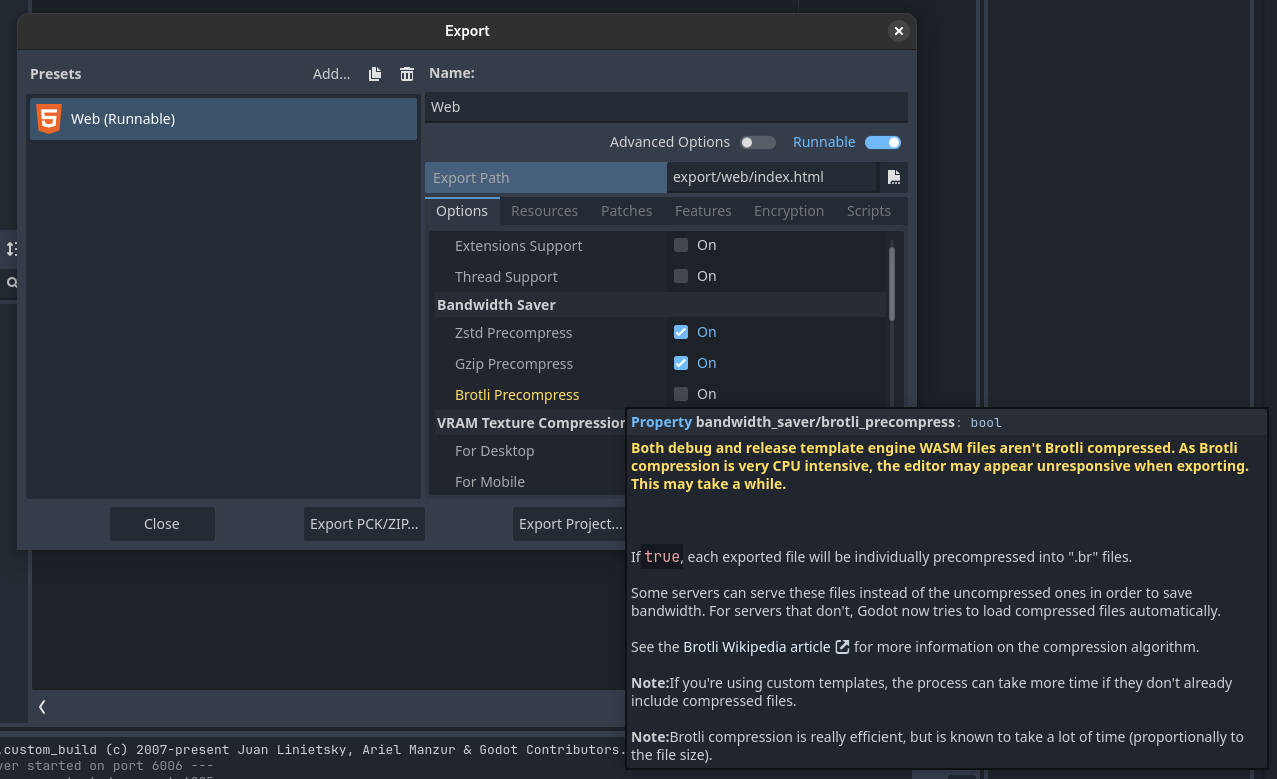Image resolution: width=1277 pixels, height=779 pixels.
Task: Click the Runnable label text
Action: [824, 142]
